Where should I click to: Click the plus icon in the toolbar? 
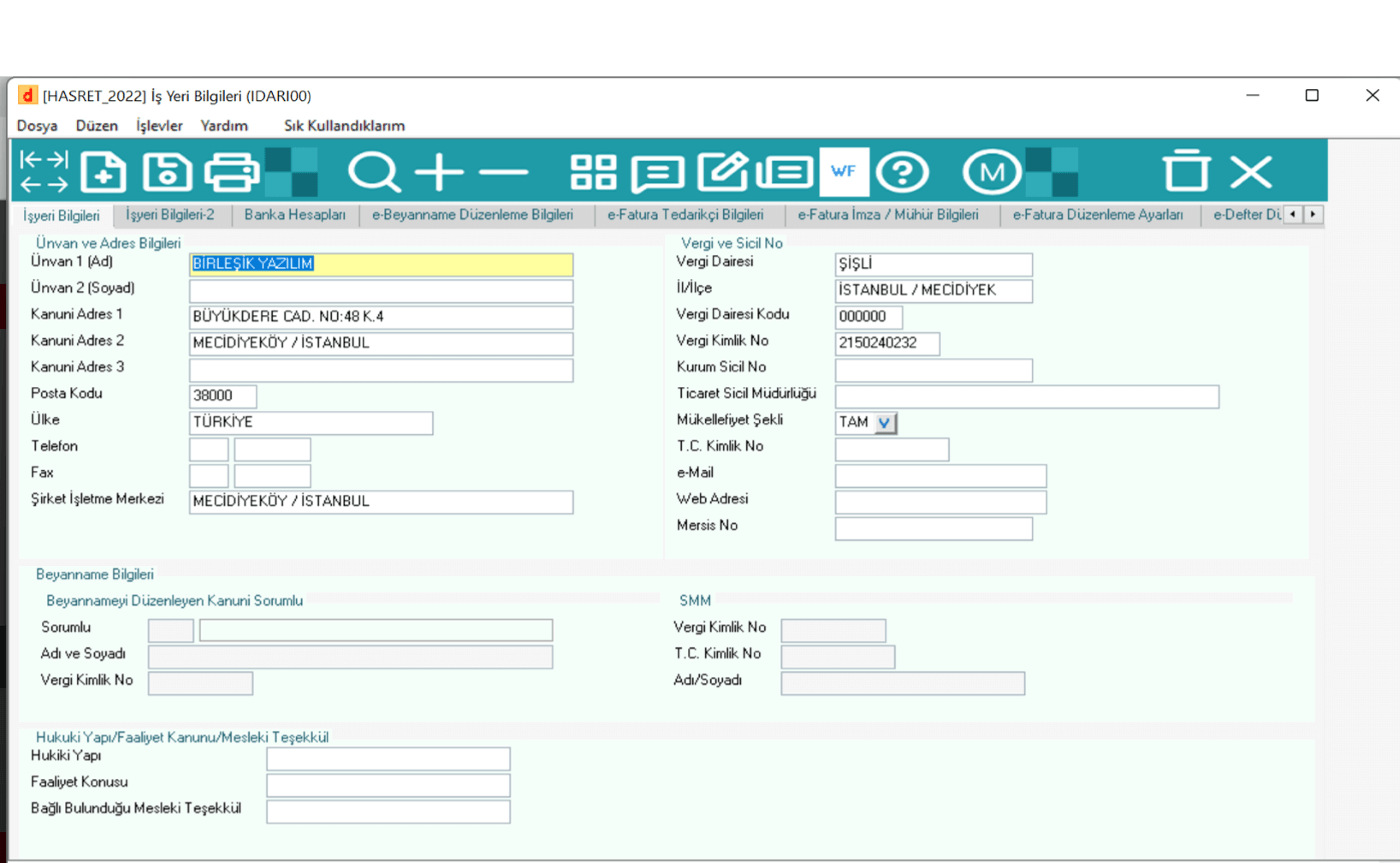[x=439, y=172]
